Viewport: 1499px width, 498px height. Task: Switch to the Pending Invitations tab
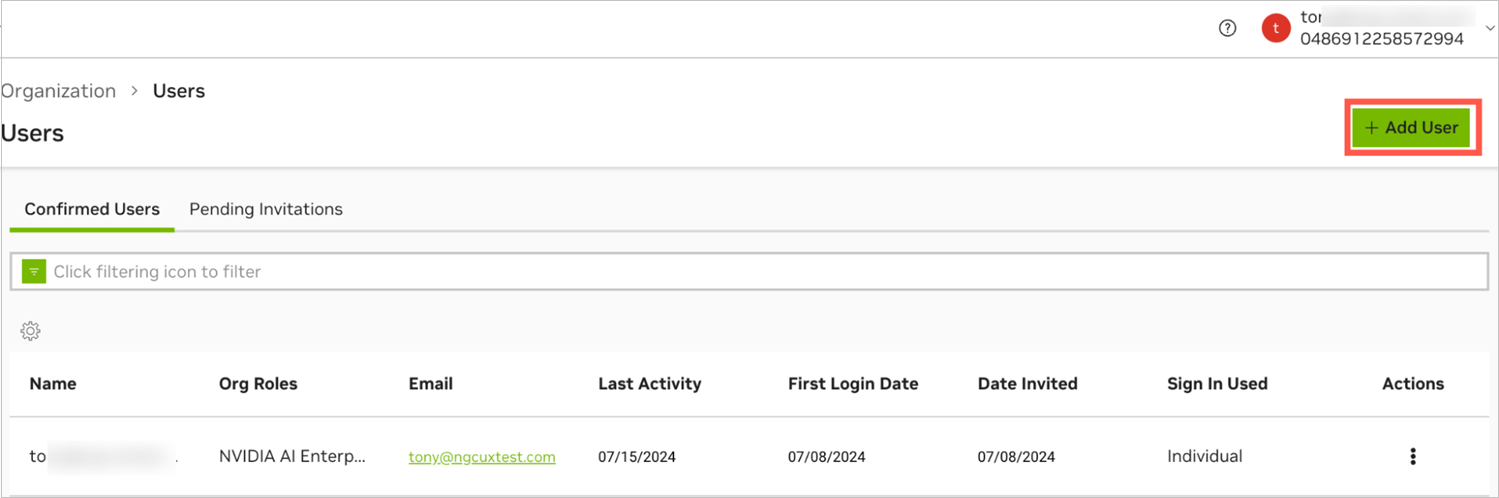266,209
